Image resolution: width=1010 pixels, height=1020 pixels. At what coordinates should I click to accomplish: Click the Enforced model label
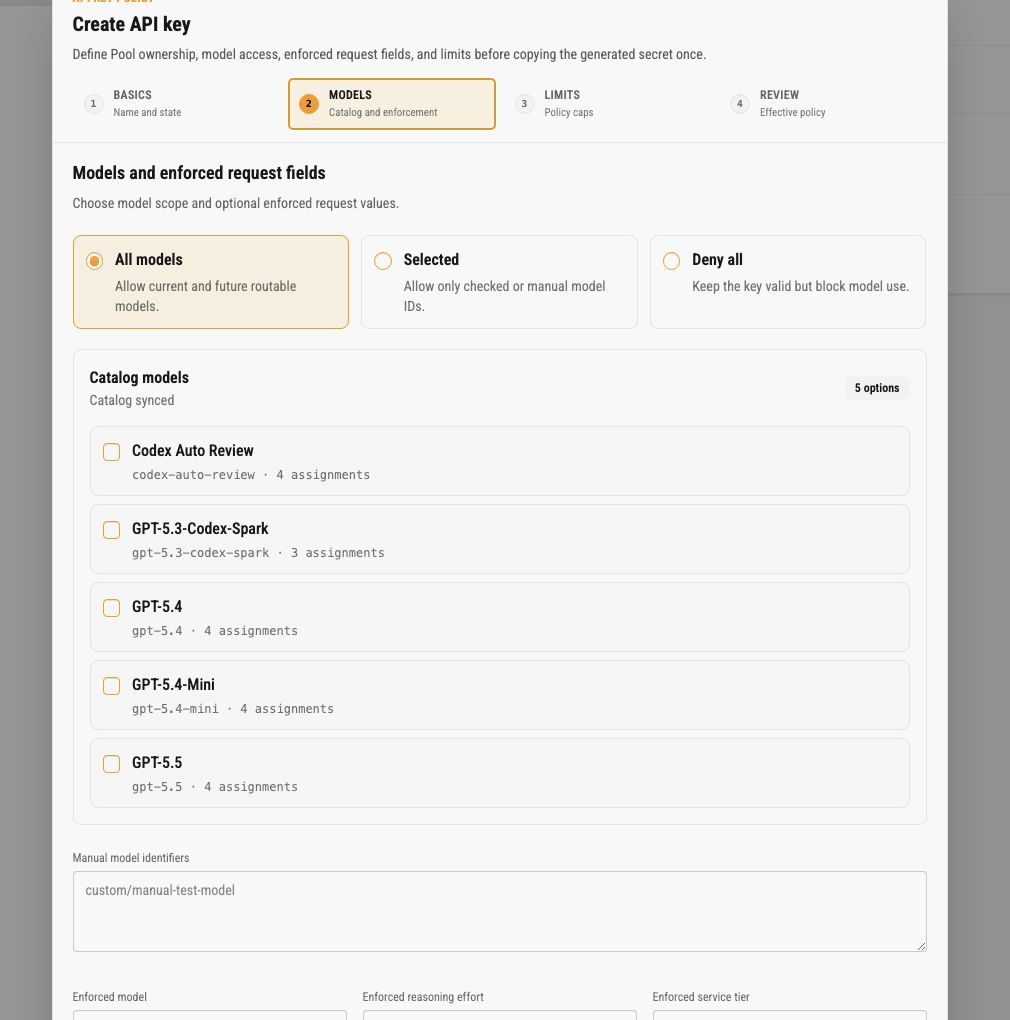(x=110, y=997)
